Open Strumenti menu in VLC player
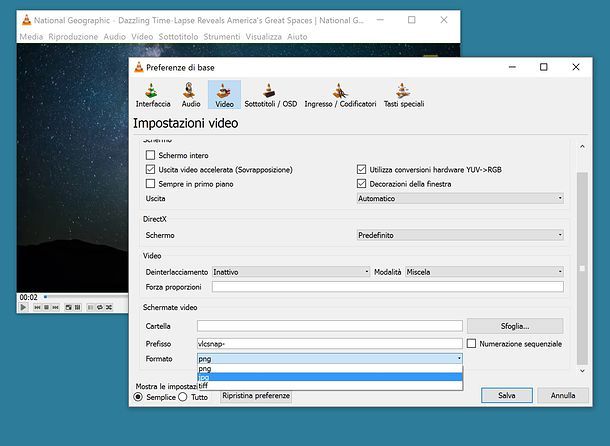The height and width of the screenshot is (446, 610). pos(222,37)
